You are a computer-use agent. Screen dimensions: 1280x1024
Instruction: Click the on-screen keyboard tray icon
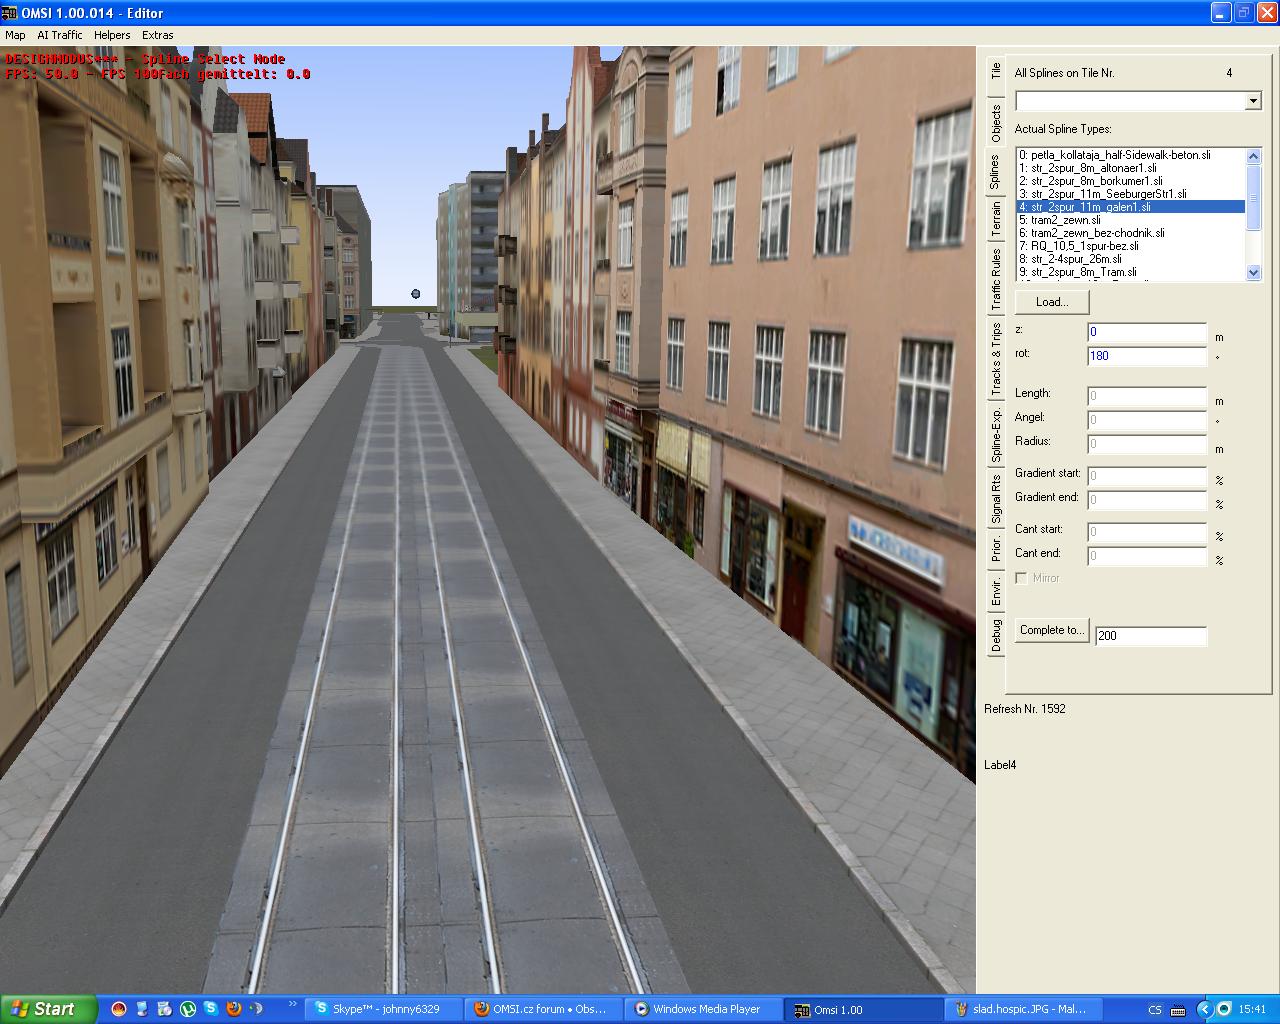tap(1178, 1010)
